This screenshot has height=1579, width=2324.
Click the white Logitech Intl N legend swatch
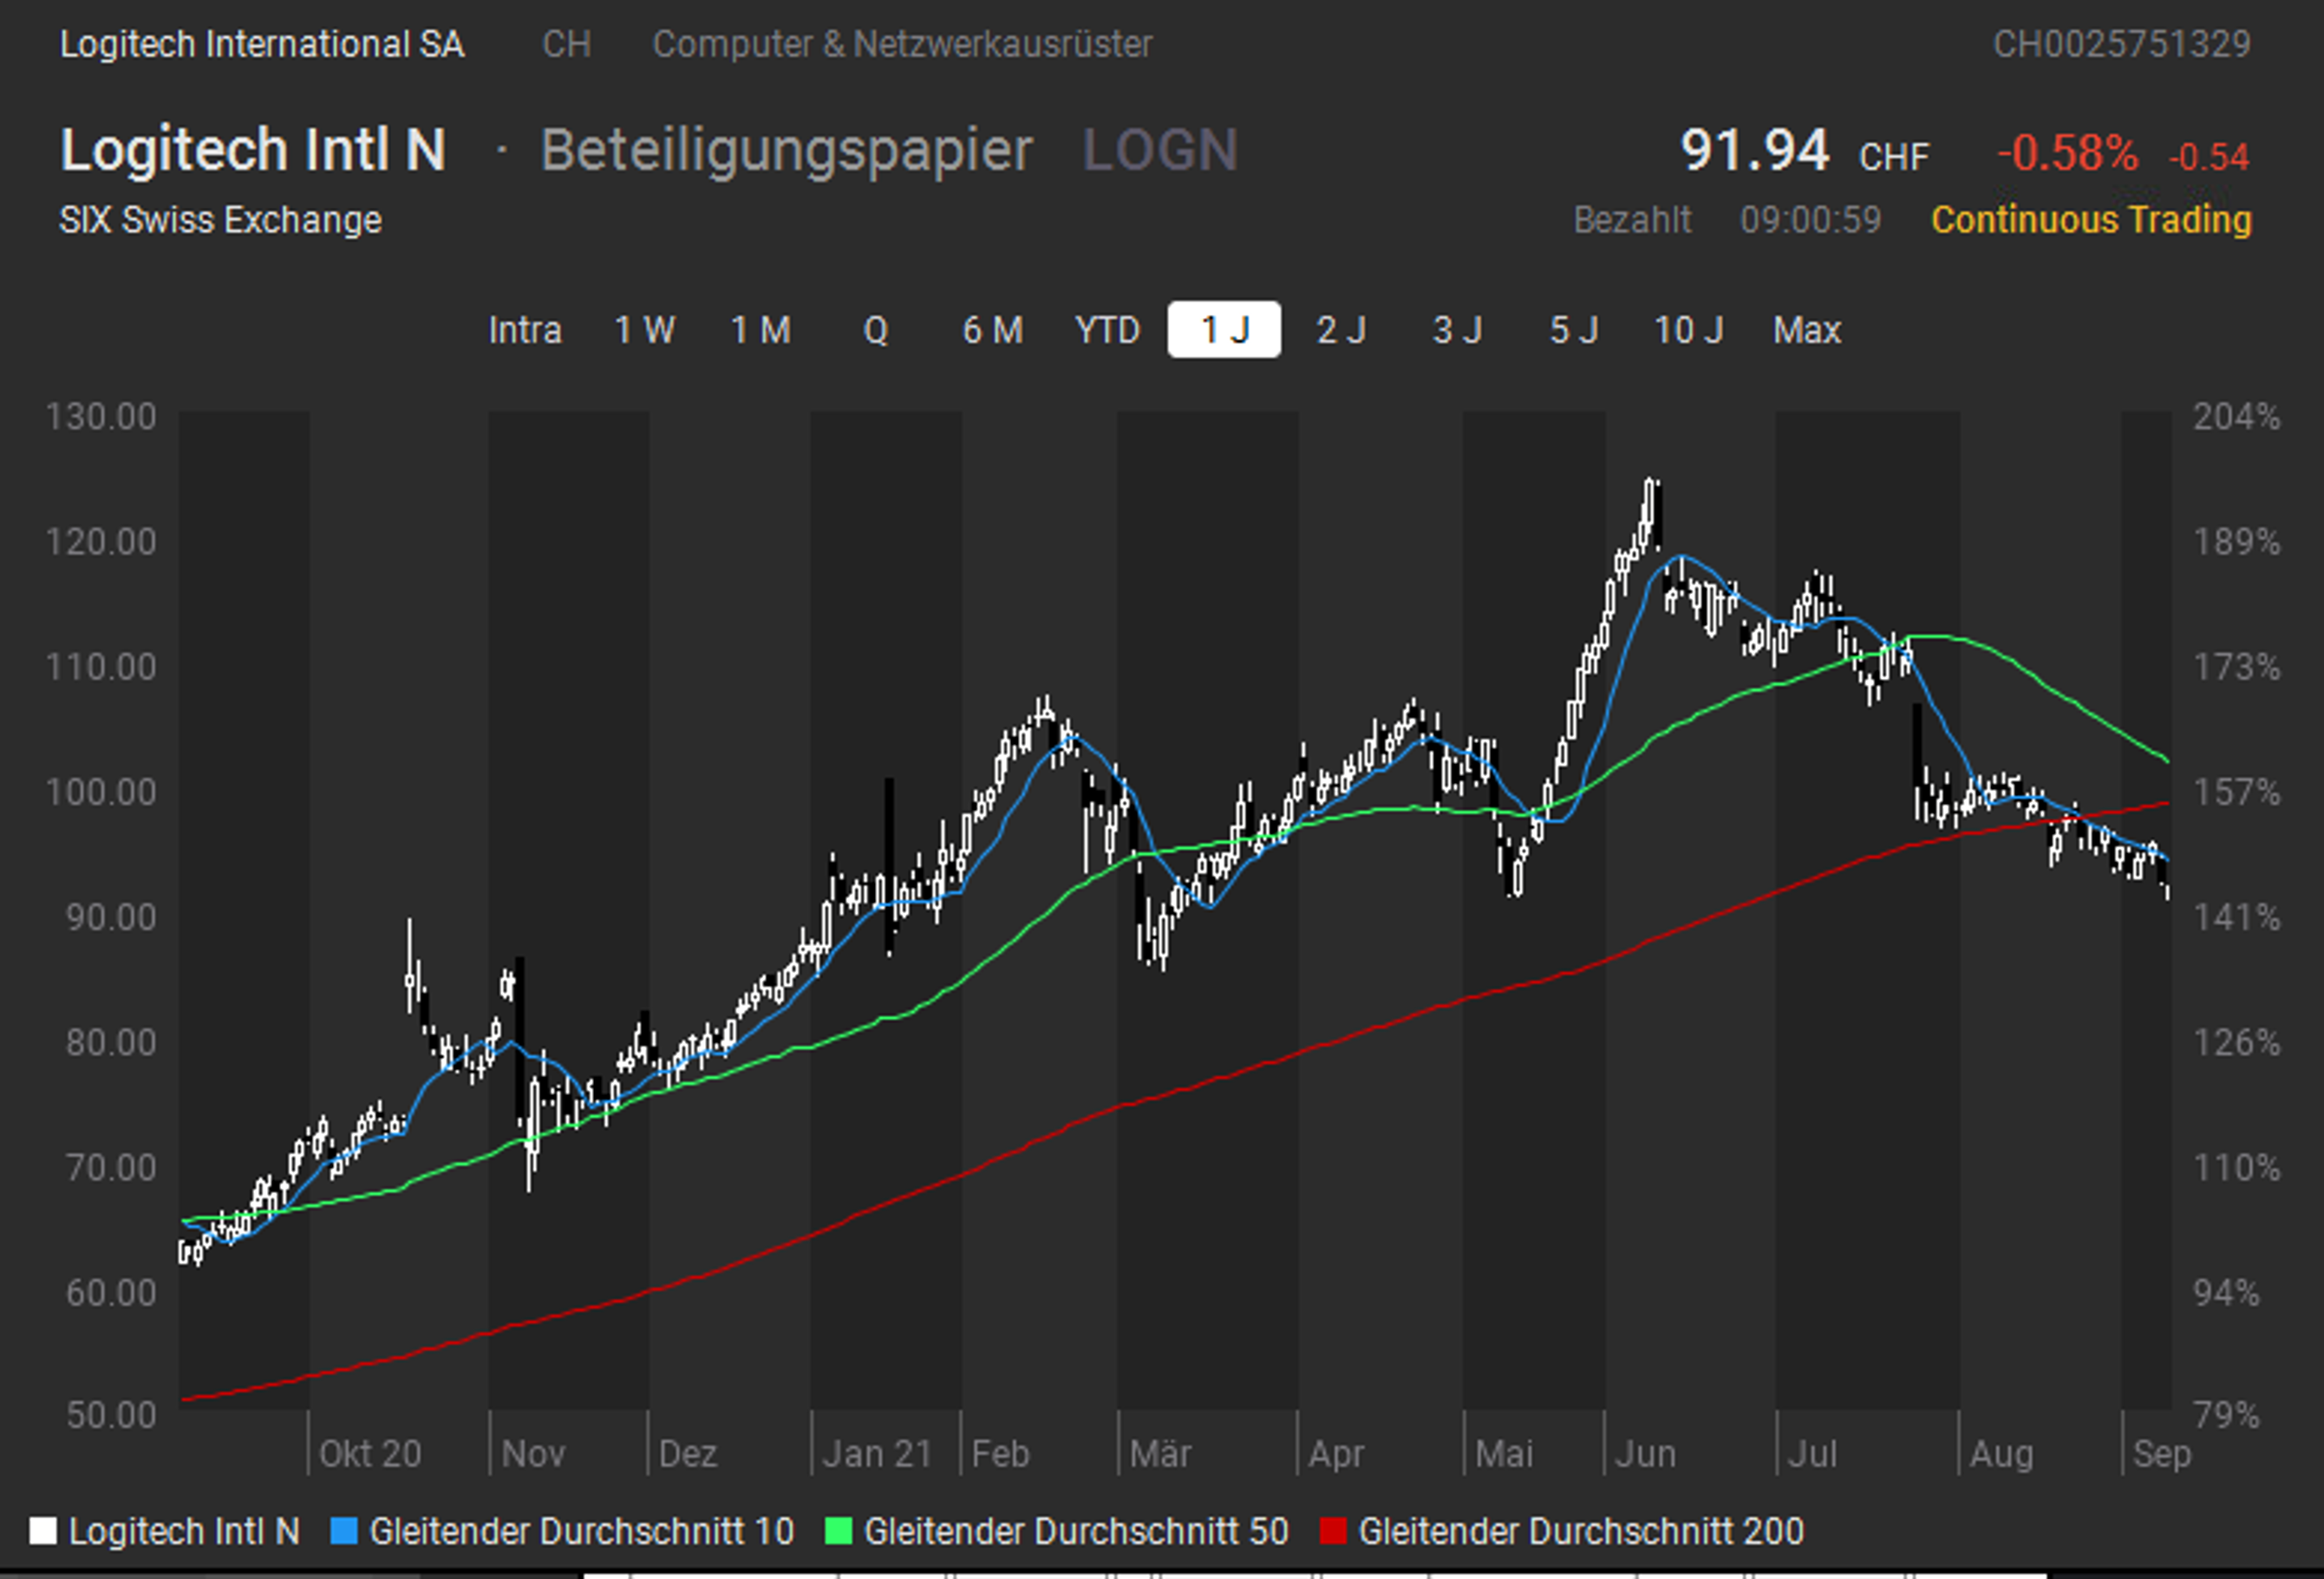point(43,1531)
